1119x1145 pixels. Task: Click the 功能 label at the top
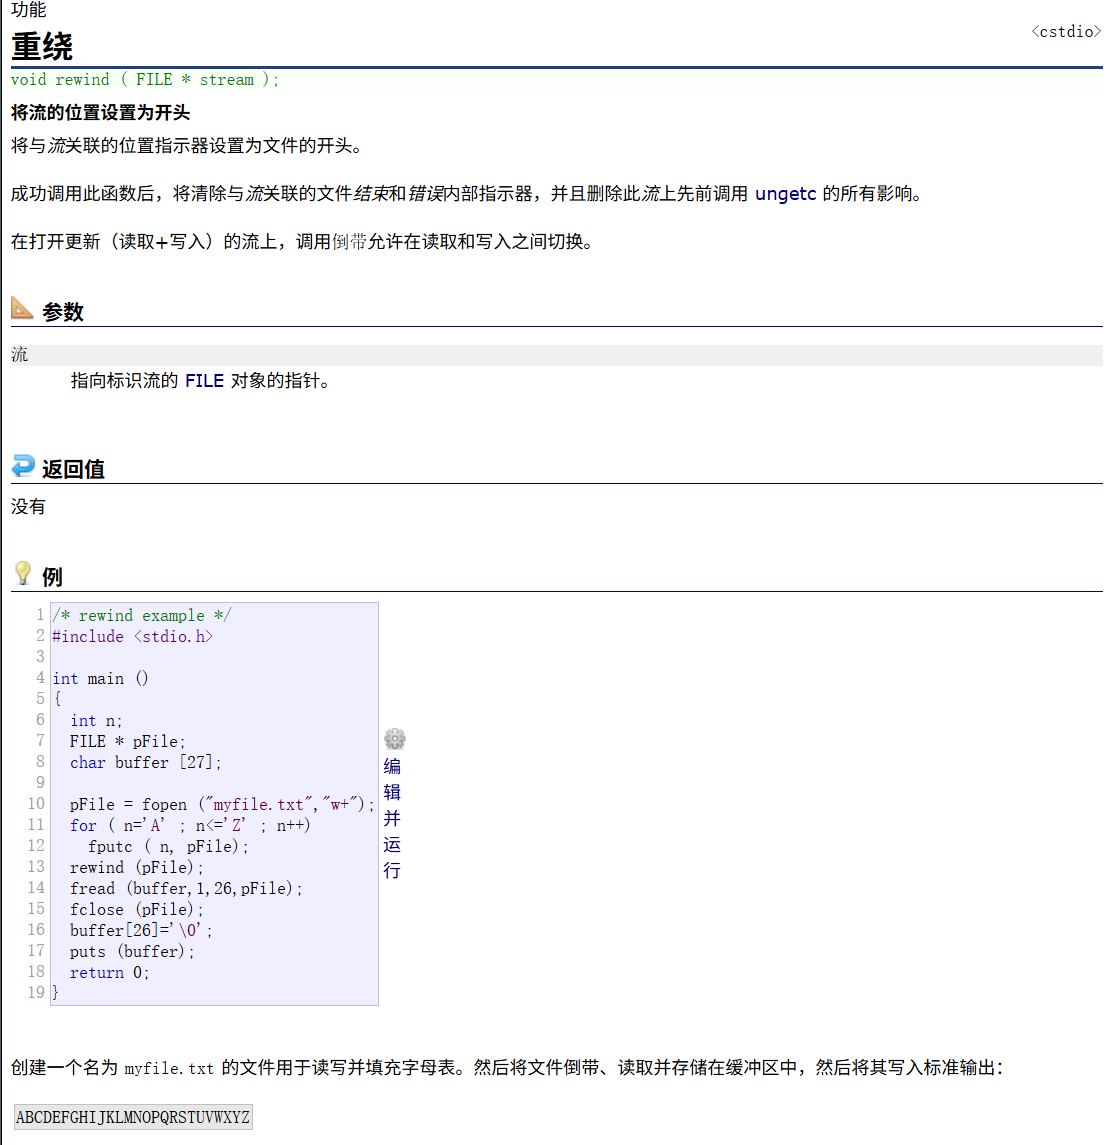point(28,9)
